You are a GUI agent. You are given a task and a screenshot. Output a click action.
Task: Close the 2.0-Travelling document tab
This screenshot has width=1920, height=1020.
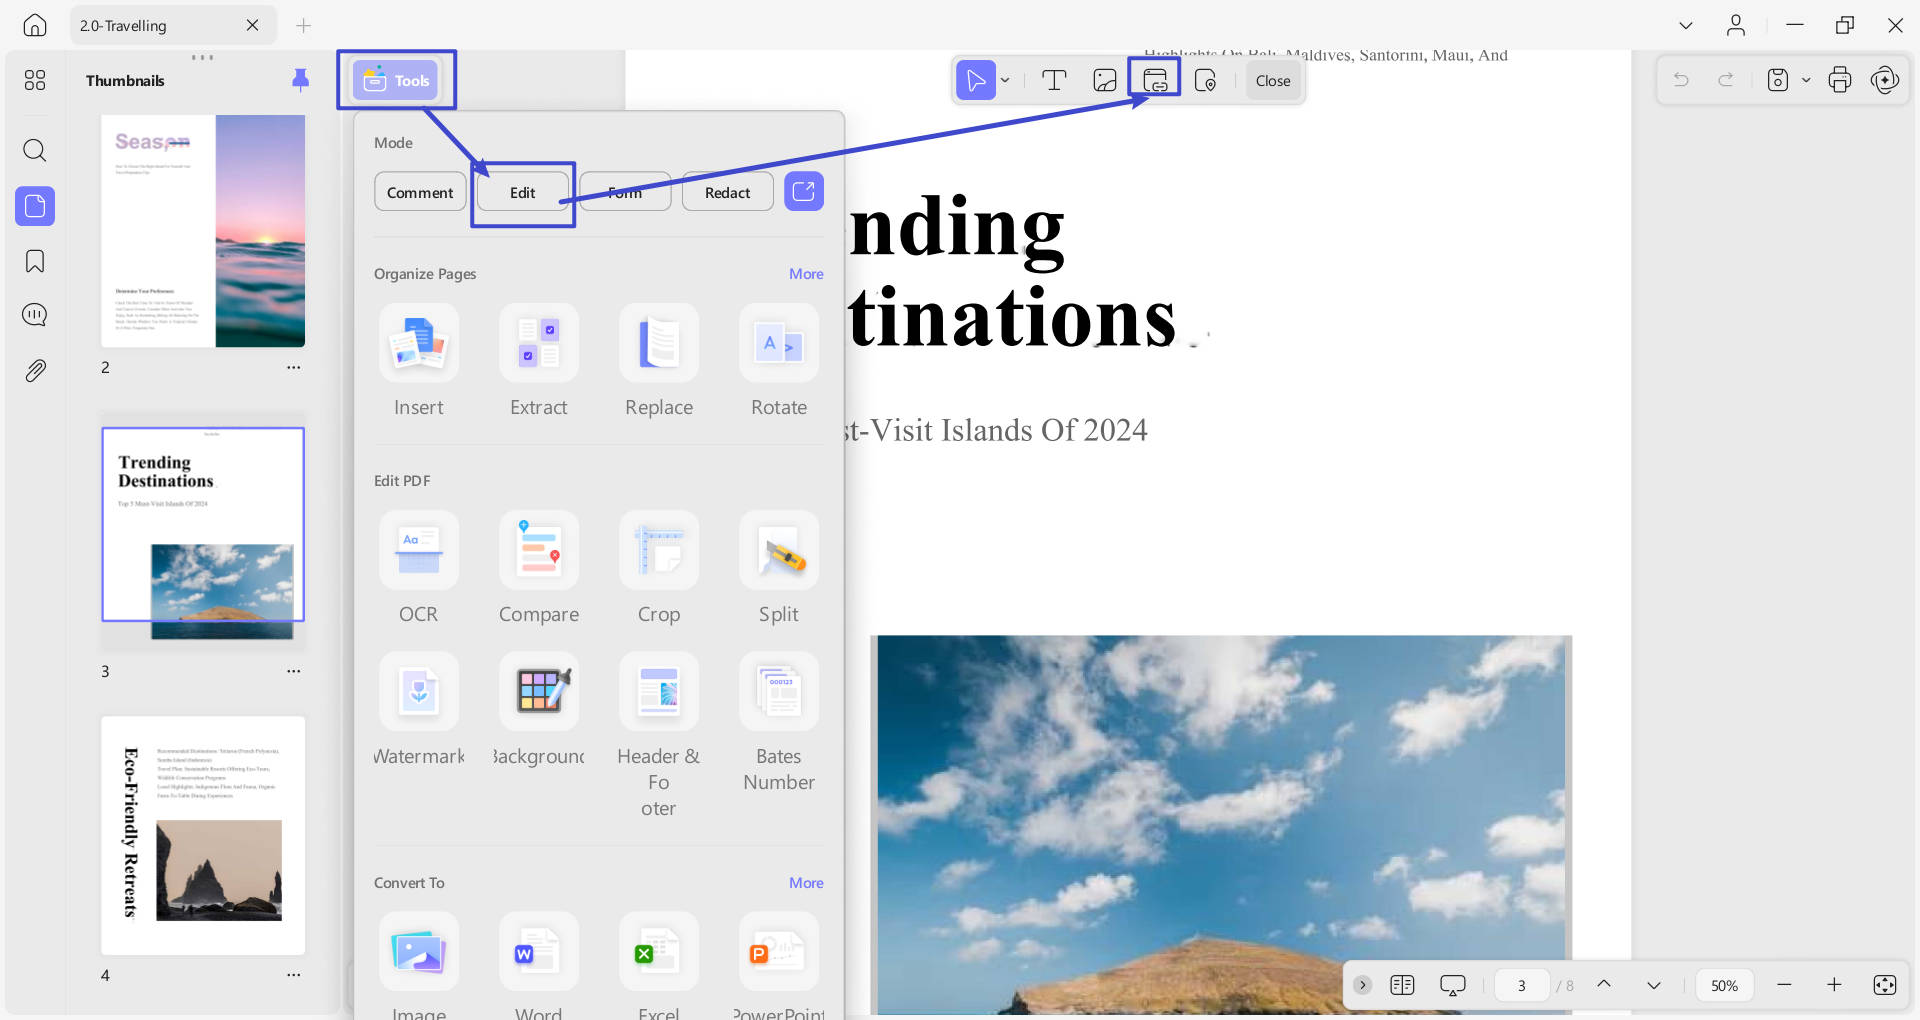pos(252,25)
